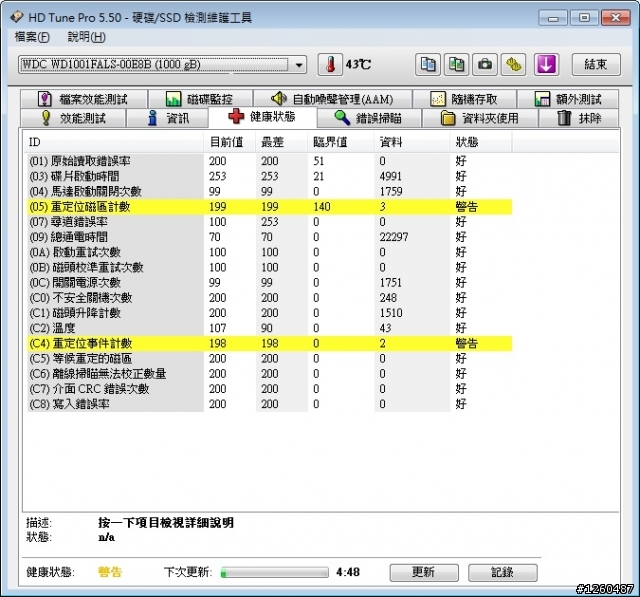Select the (0C) 開關電源次數 row
This screenshot has height=597, width=640.
269,283
